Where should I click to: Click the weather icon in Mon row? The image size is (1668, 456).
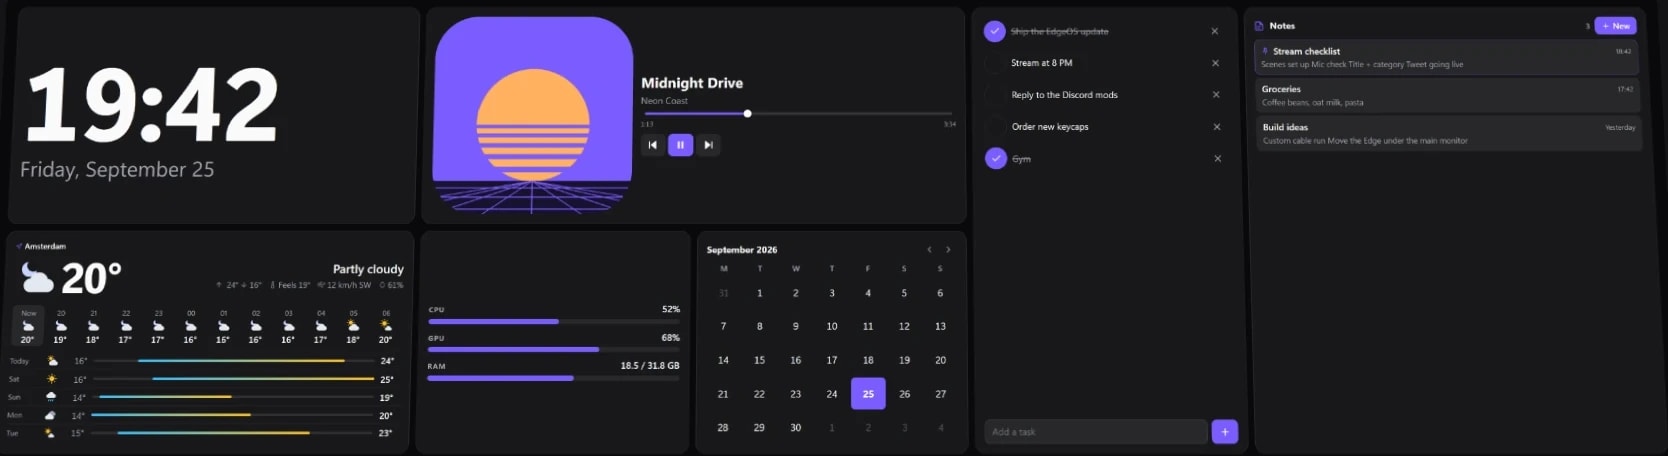click(51, 415)
